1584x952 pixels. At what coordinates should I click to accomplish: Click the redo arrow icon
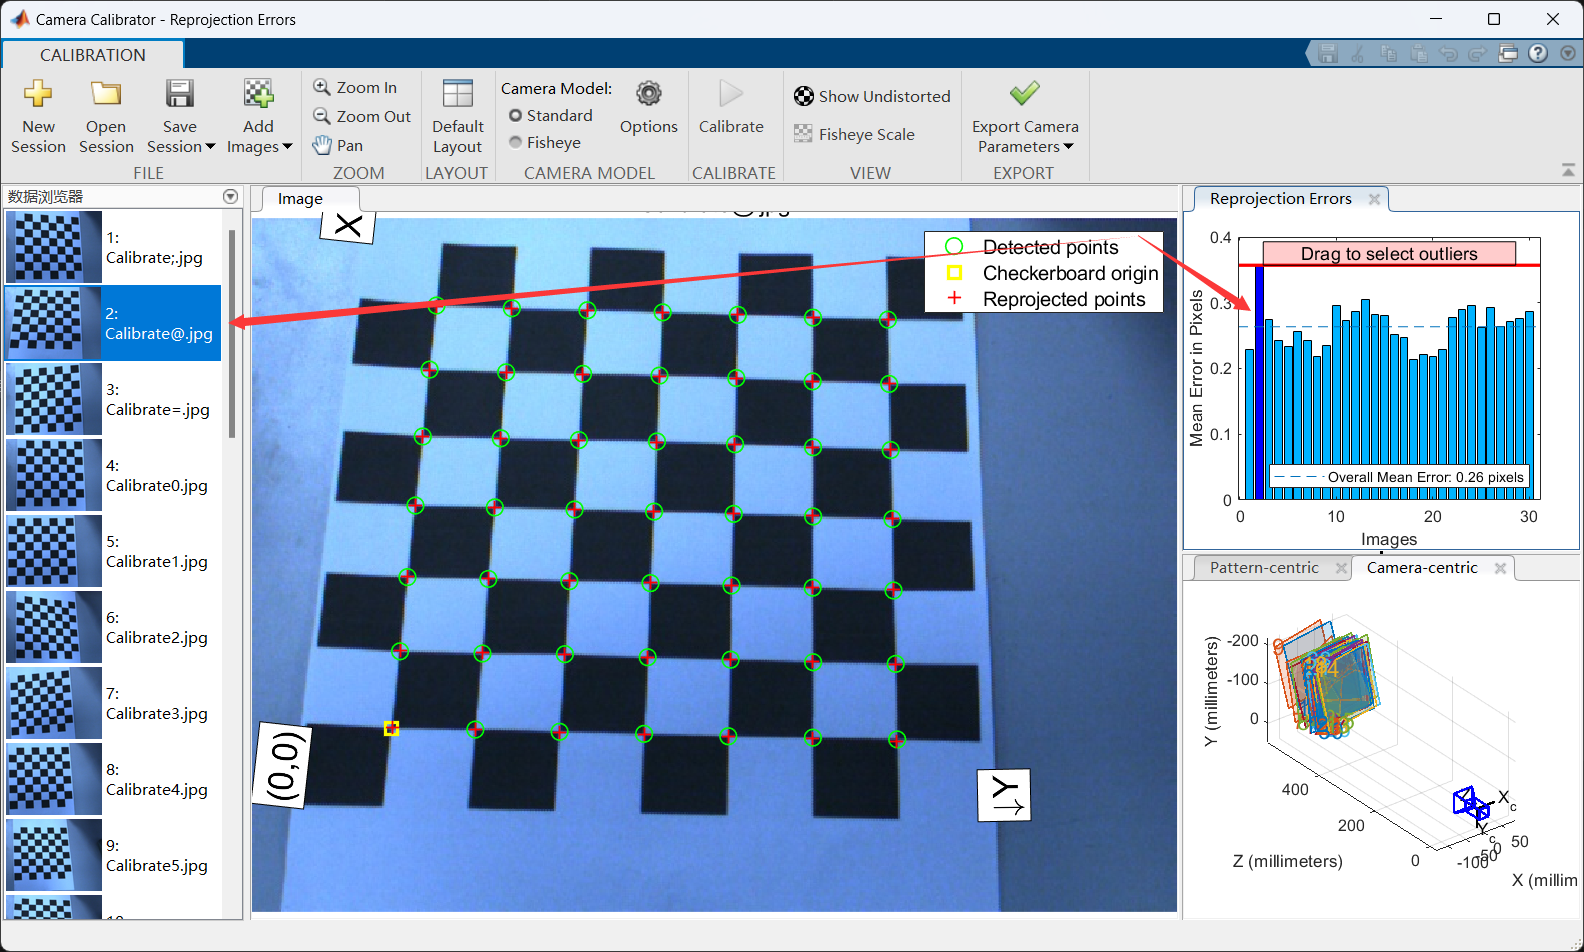point(1477,54)
